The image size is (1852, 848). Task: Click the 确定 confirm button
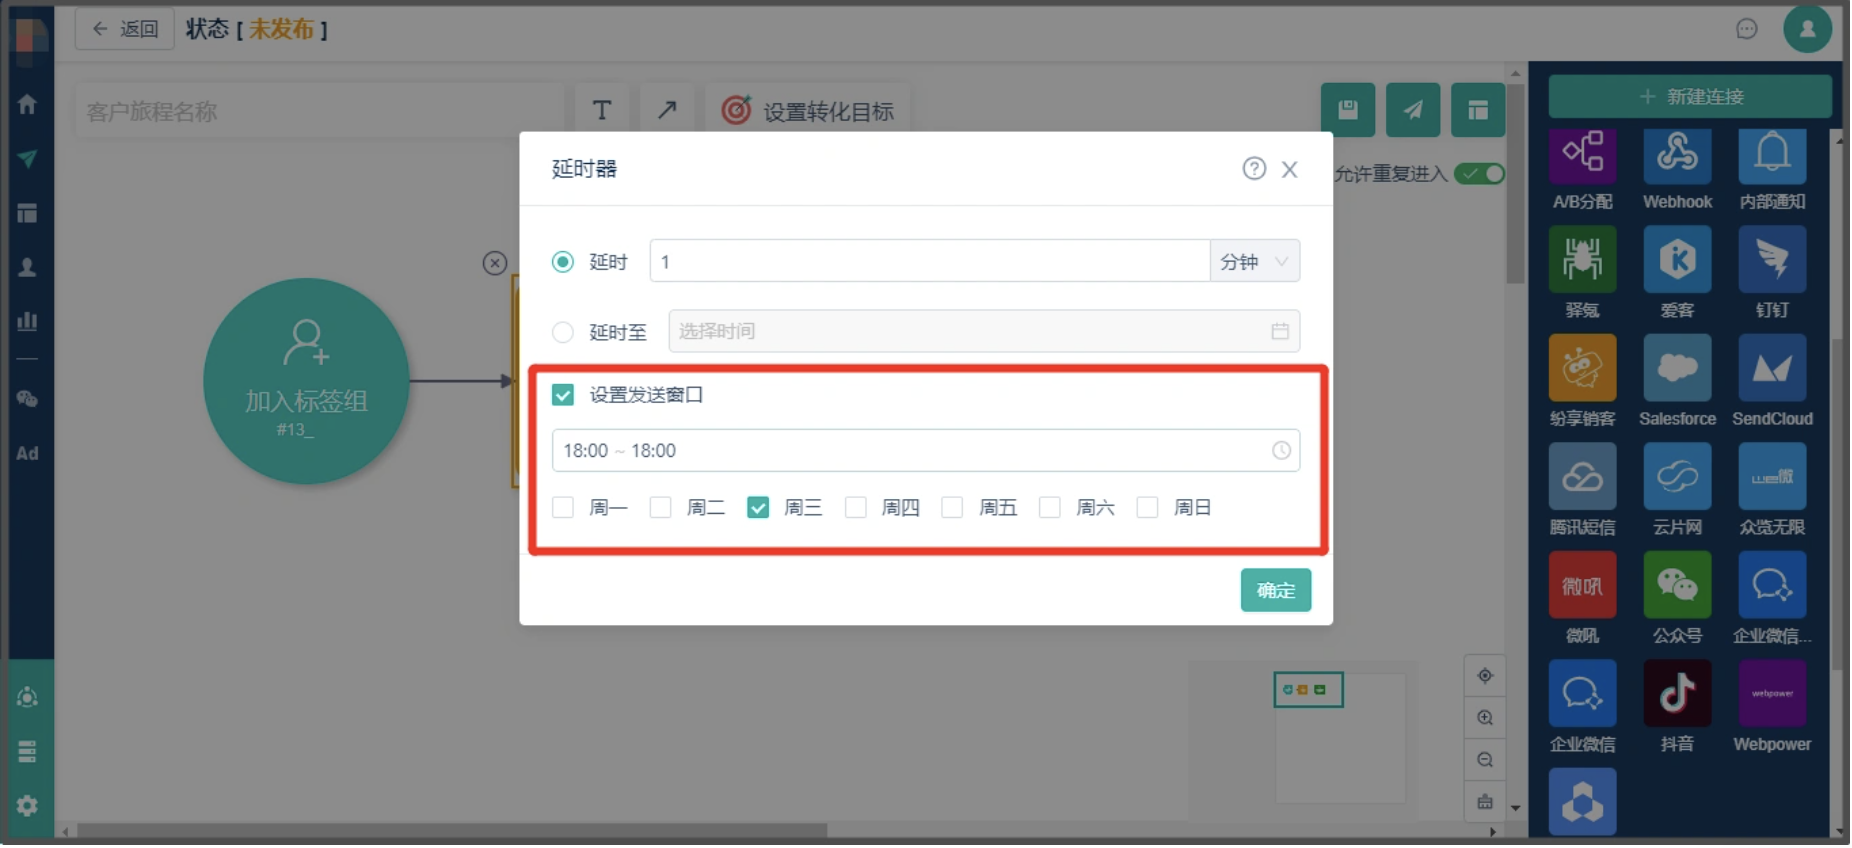click(1278, 591)
